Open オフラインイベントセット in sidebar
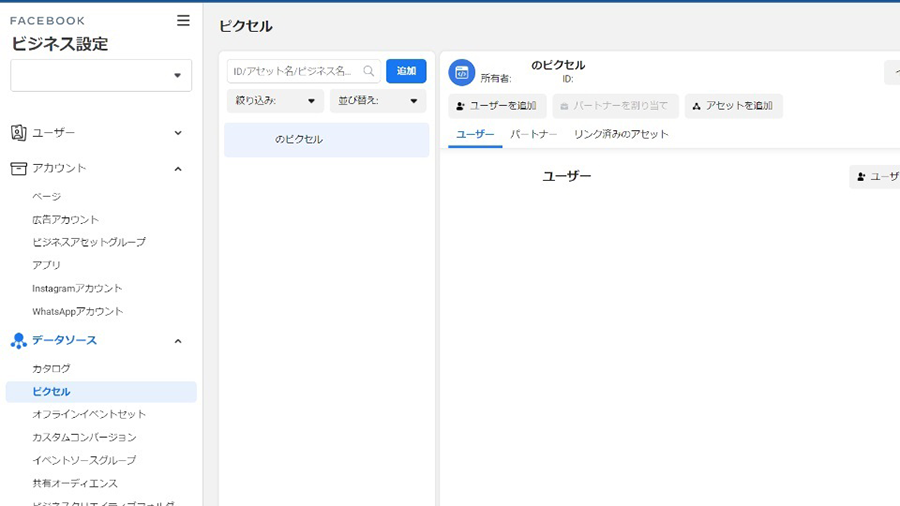This screenshot has height=506, width=900. click(89, 414)
